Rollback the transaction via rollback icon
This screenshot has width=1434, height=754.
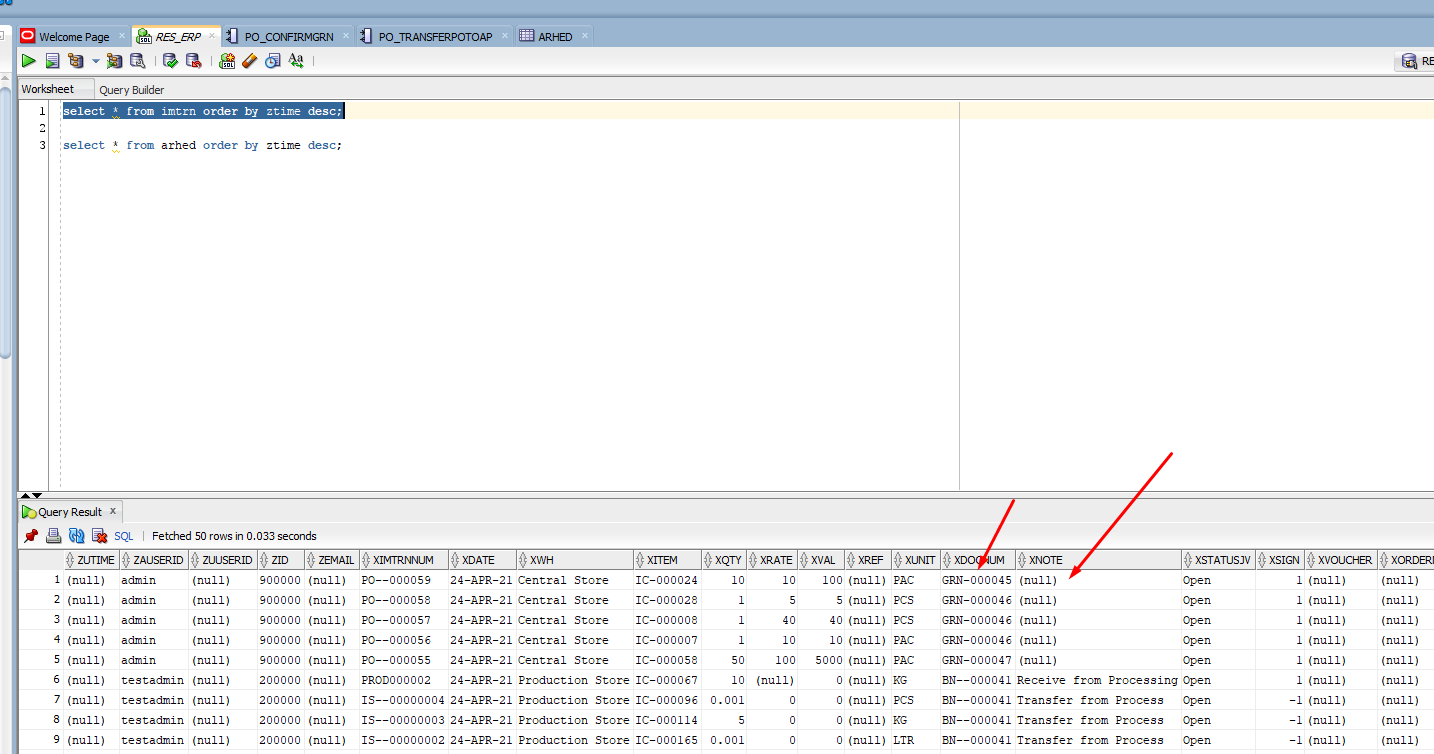click(x=194, y=60)
